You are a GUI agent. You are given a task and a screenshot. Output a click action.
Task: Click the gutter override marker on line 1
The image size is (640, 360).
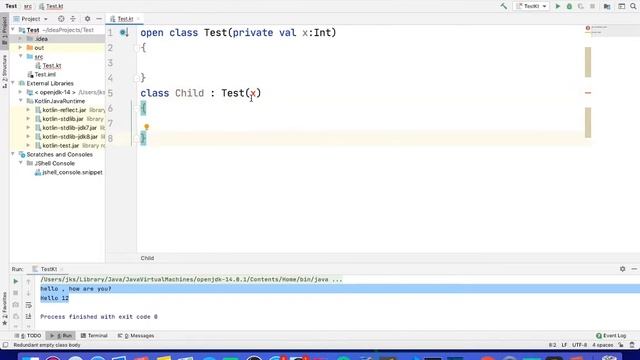coord(124,33)
